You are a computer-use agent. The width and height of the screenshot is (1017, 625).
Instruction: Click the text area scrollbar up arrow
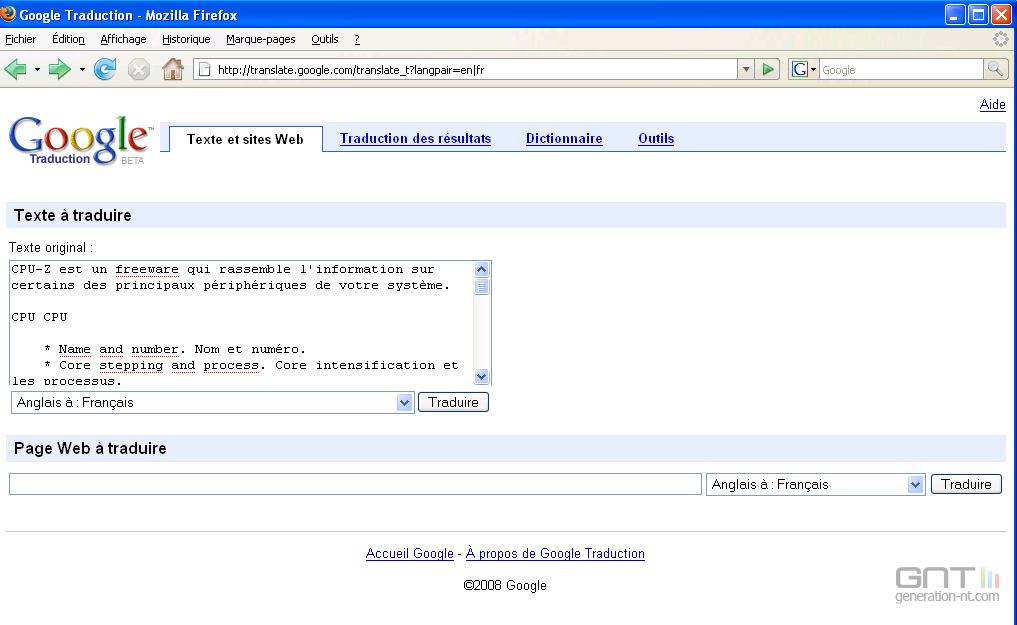(x=481, y=269)
